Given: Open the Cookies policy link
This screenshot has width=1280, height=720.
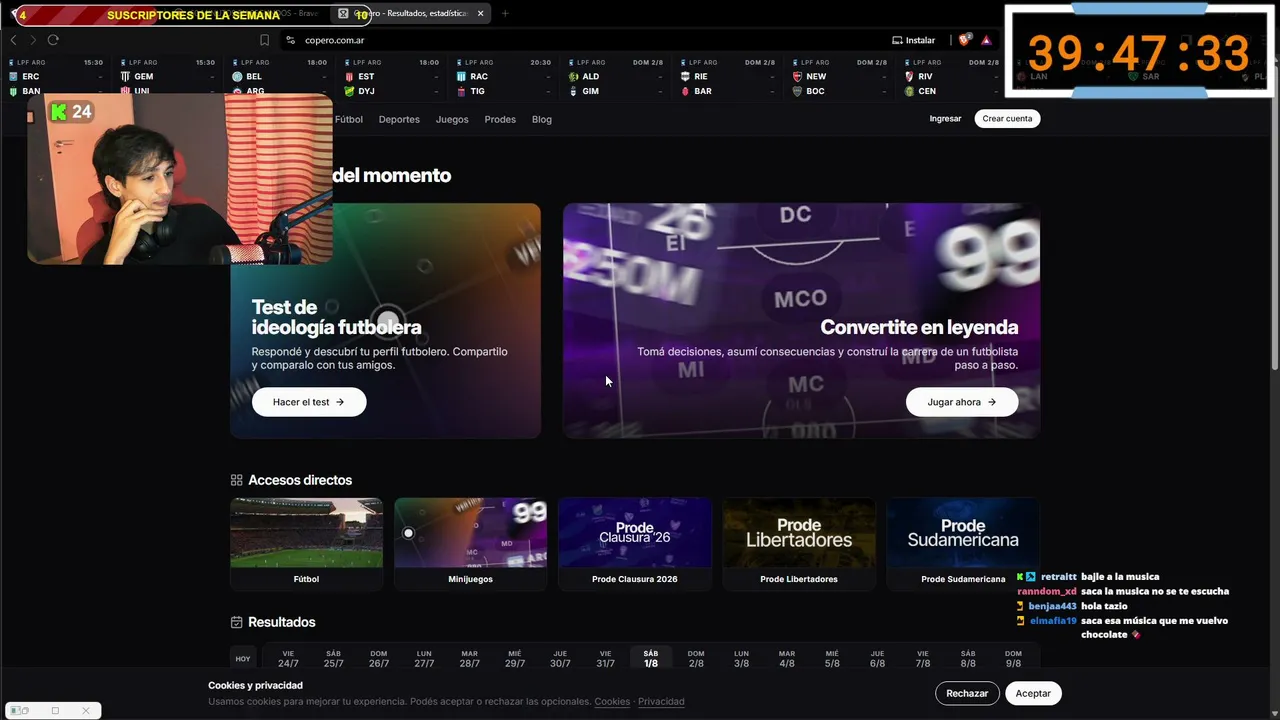Looking at the screenshot, I should click(612, 702).
